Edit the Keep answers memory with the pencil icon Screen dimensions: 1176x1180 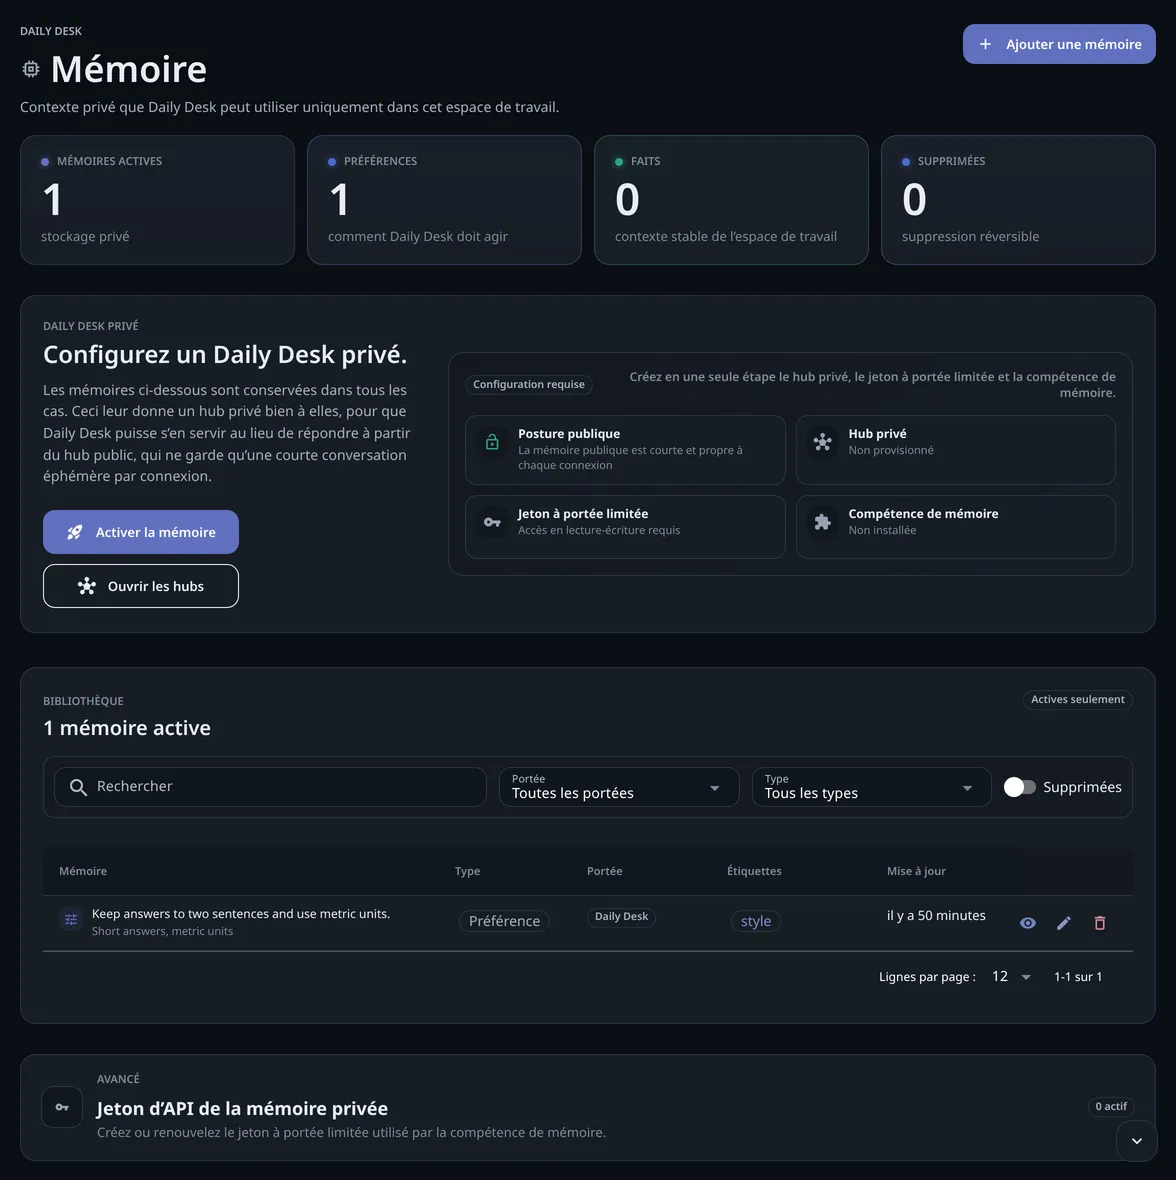tap(1063, 923)
